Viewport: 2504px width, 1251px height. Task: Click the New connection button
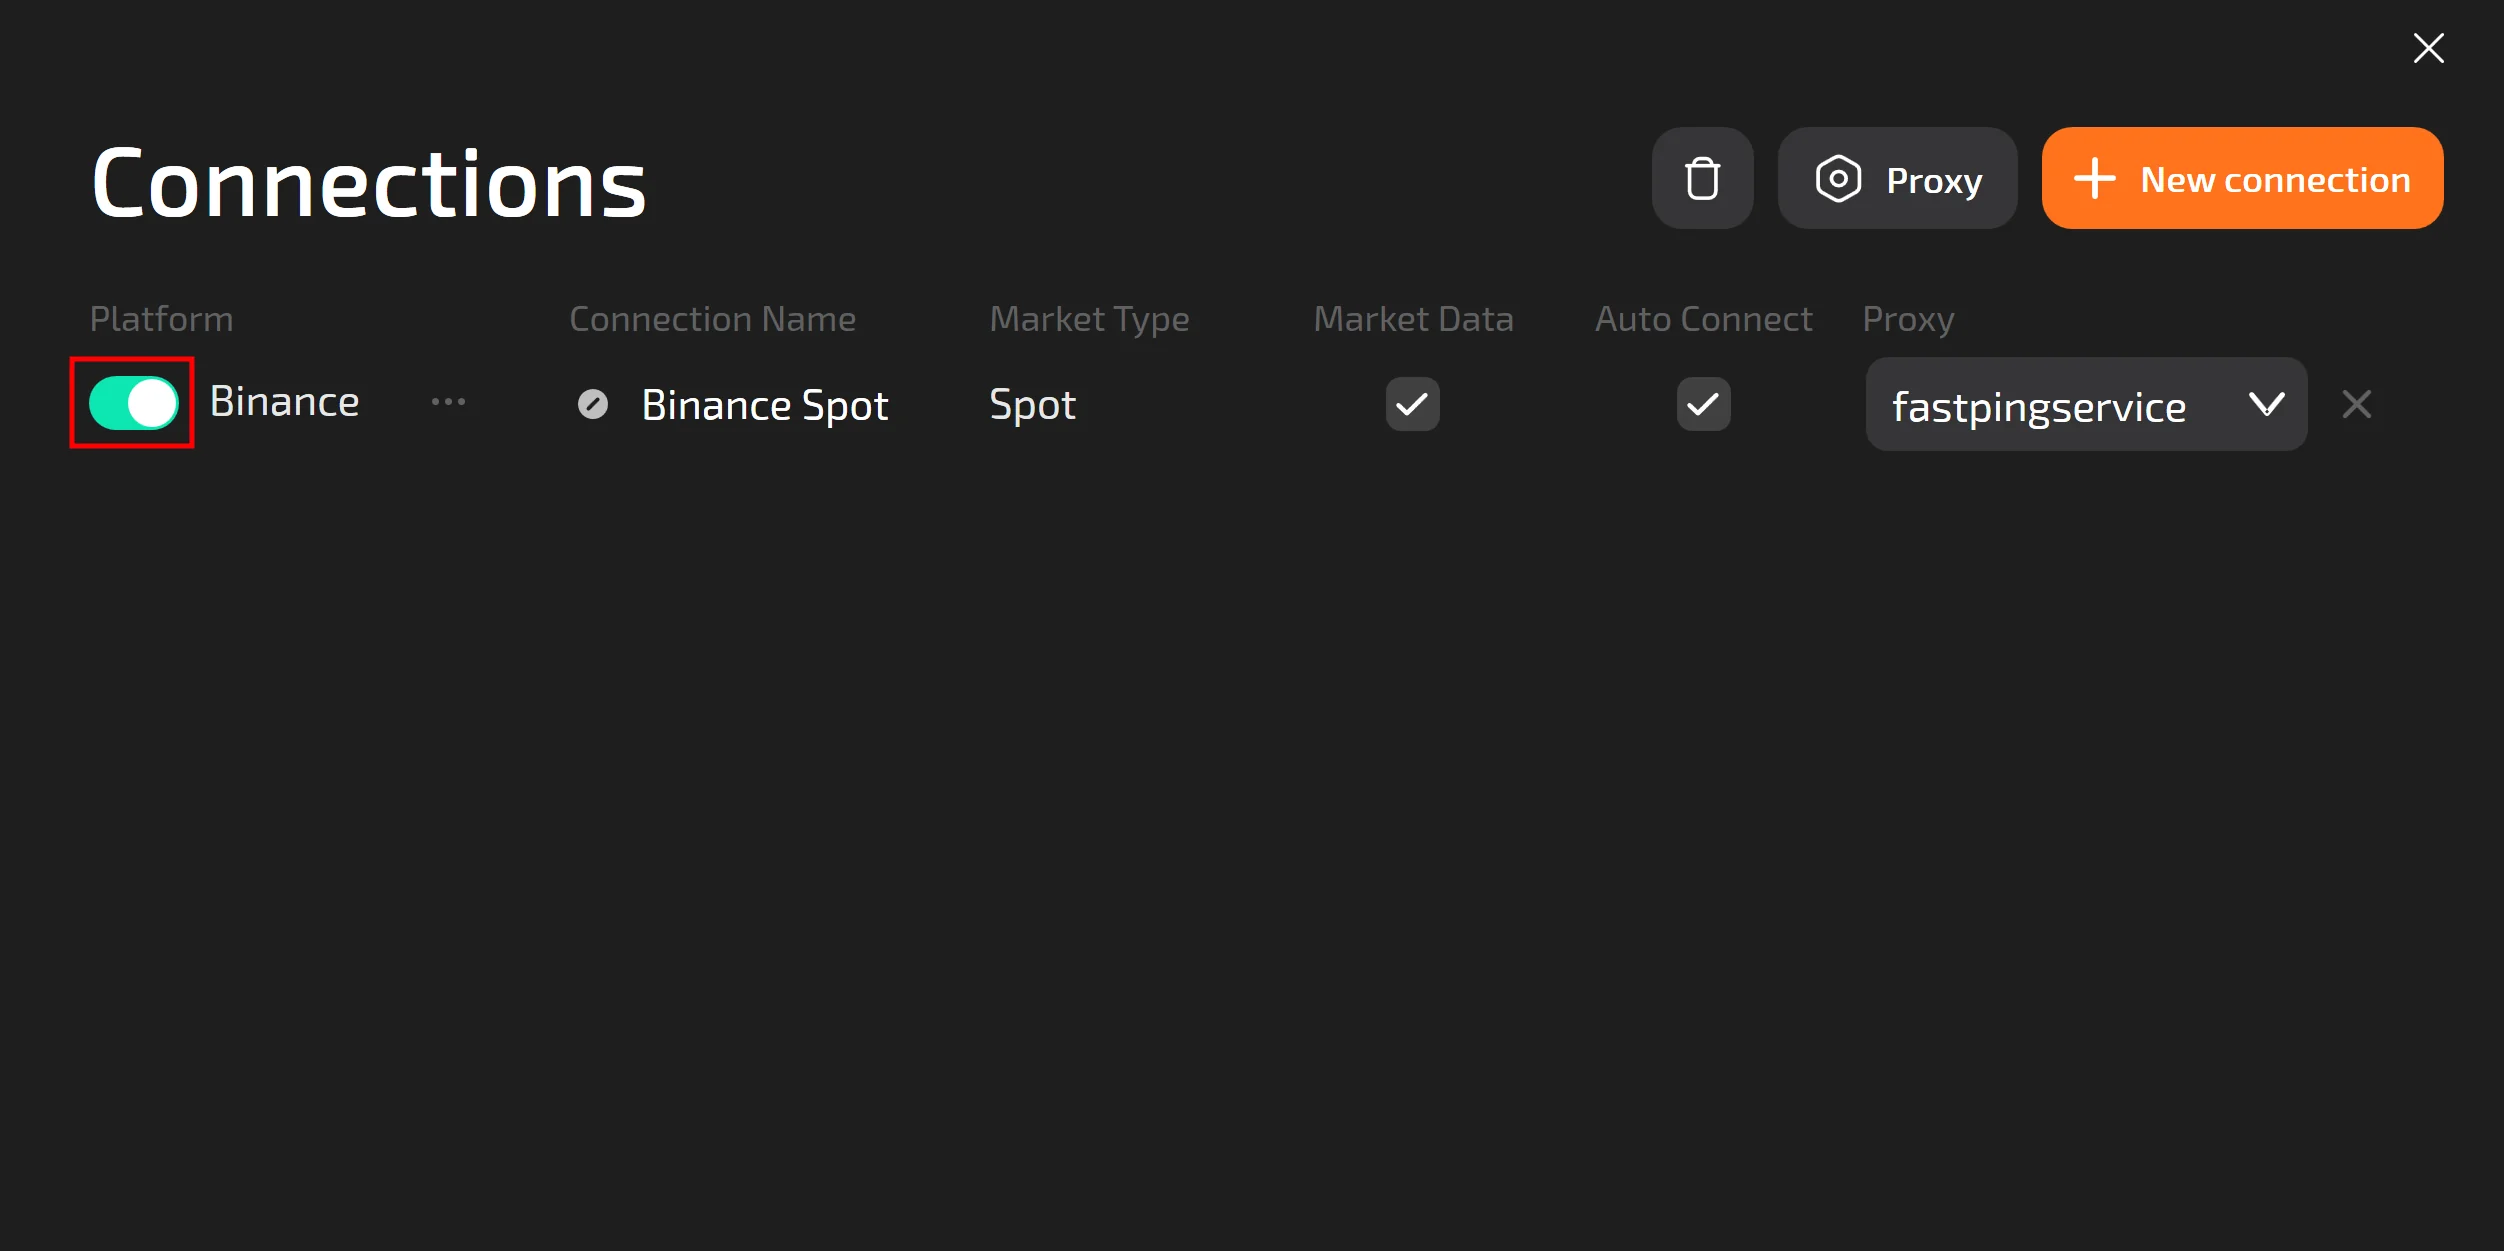click(x=2242, y=179)
